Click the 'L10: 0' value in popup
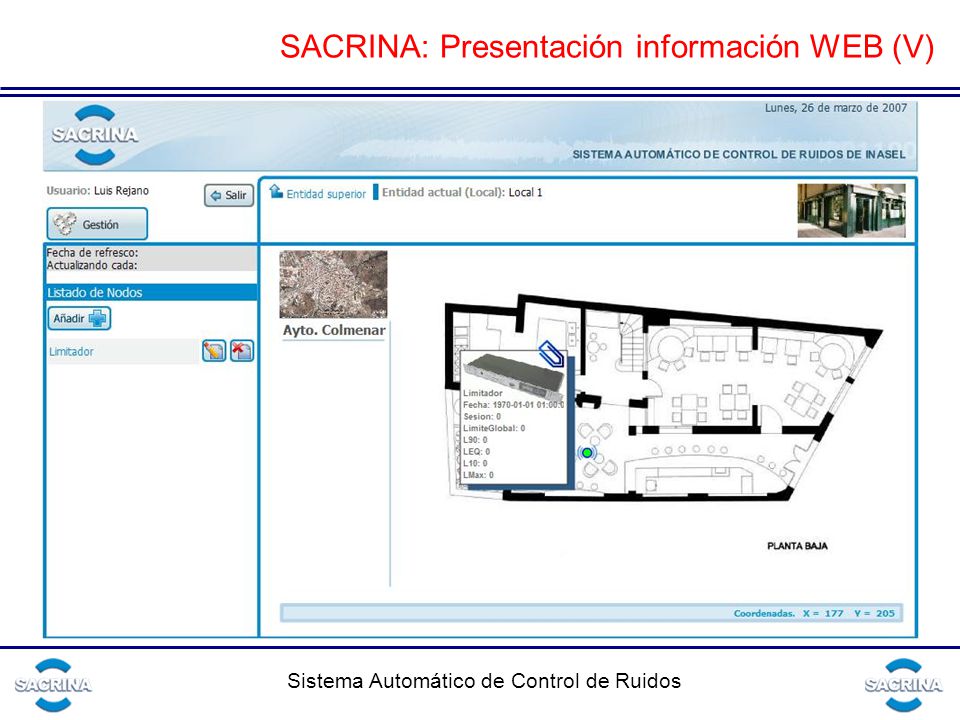This screenshot has height=720, width=960. pos(475,463)
